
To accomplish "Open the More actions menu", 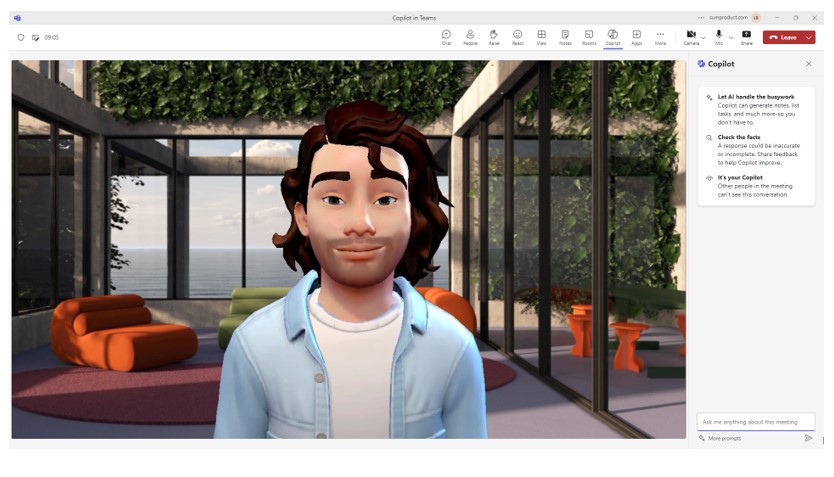I will coord(660,36).
